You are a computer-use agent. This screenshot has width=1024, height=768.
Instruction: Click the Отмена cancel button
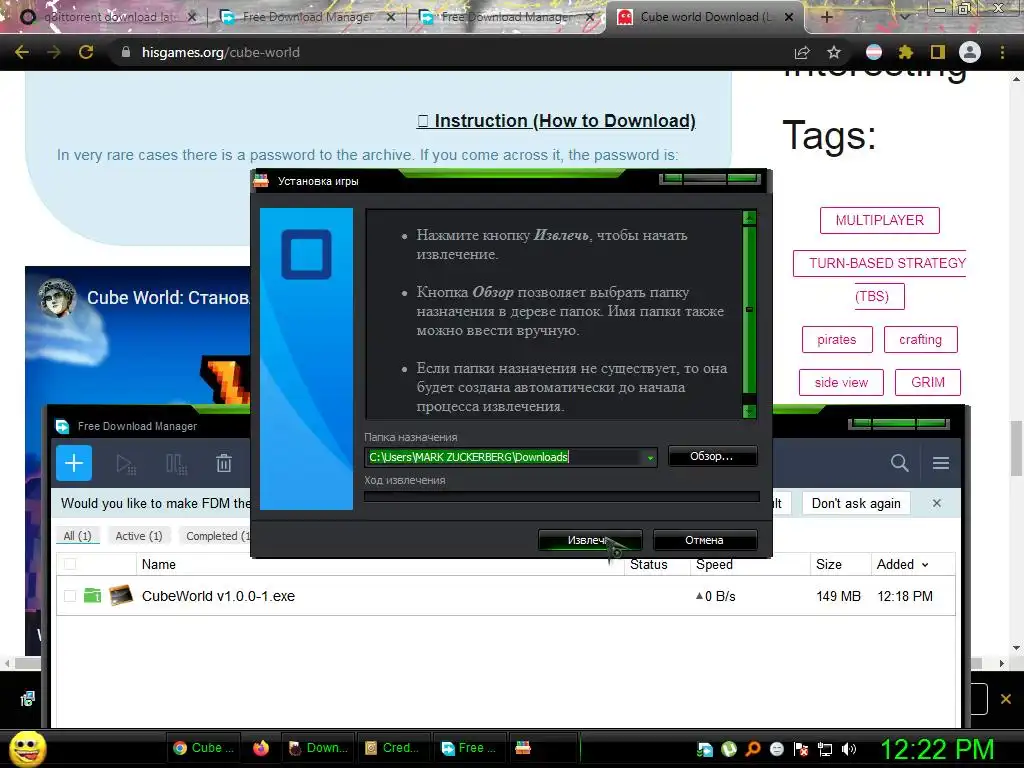pyautogui.click(x=705, y=540)
